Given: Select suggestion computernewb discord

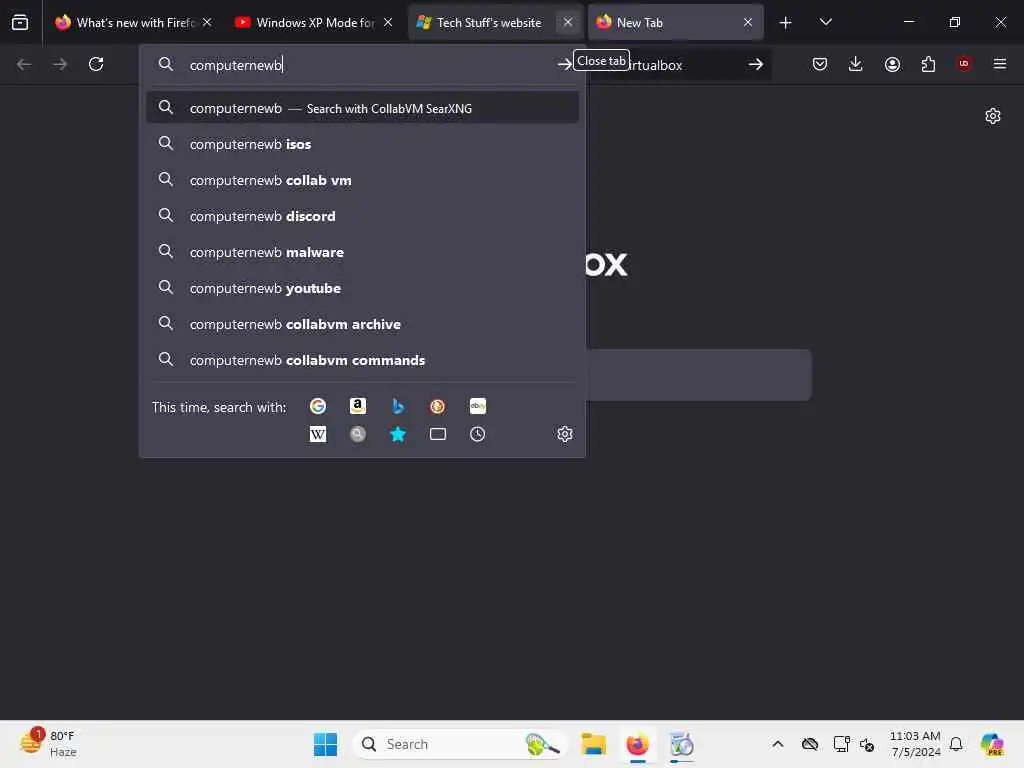Looking at the screenshot, I should click(362, 216).
